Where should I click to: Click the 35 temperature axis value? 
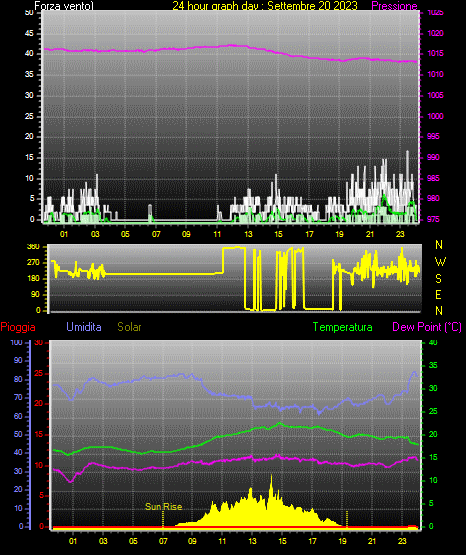pos(433,365)
